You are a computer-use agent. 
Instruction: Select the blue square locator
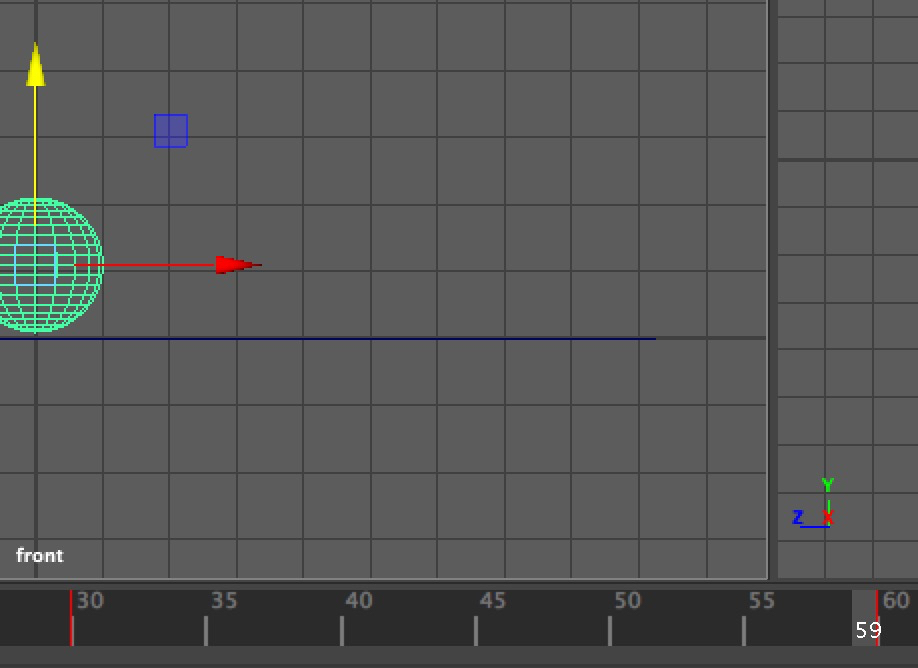tap(171, 131)
